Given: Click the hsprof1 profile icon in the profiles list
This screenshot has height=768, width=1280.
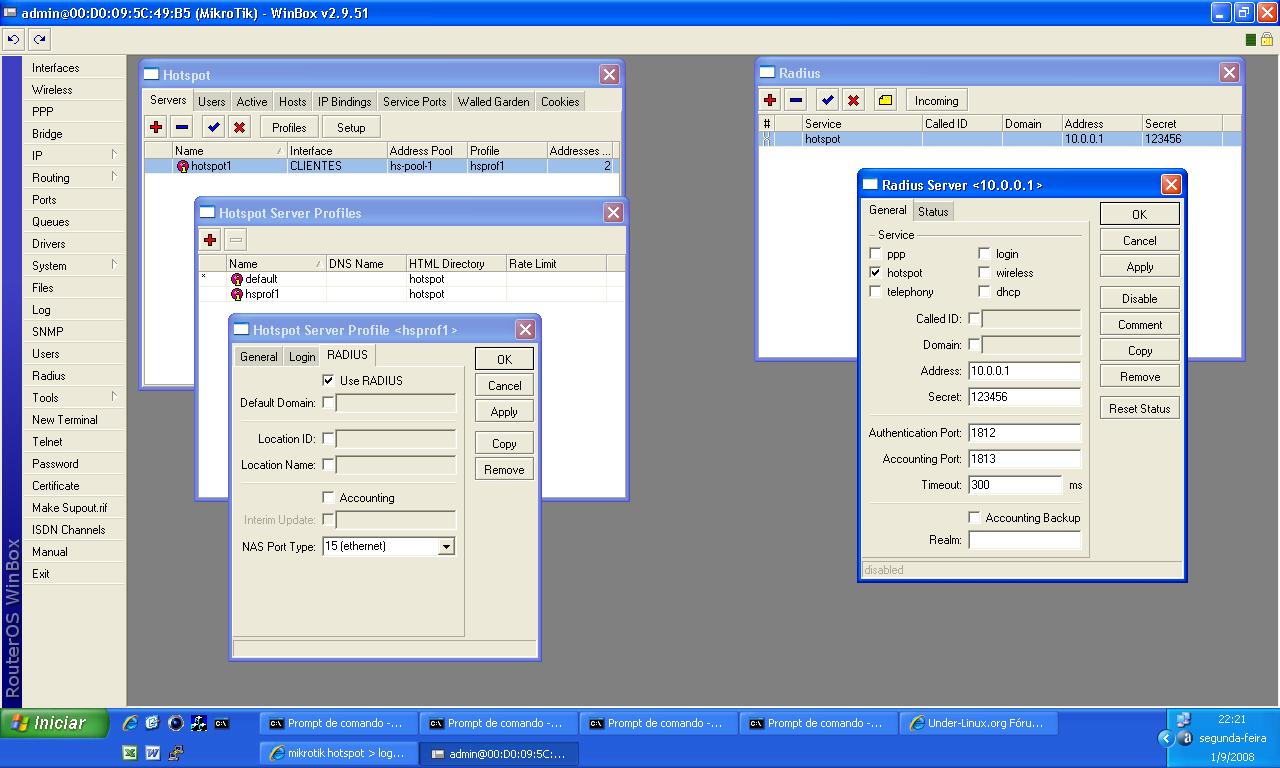Looking at the screenshot, I should click(237, 294).
